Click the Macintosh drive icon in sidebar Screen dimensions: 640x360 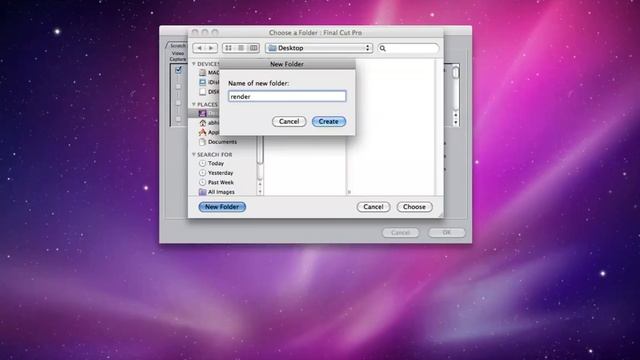pos(202,72)
